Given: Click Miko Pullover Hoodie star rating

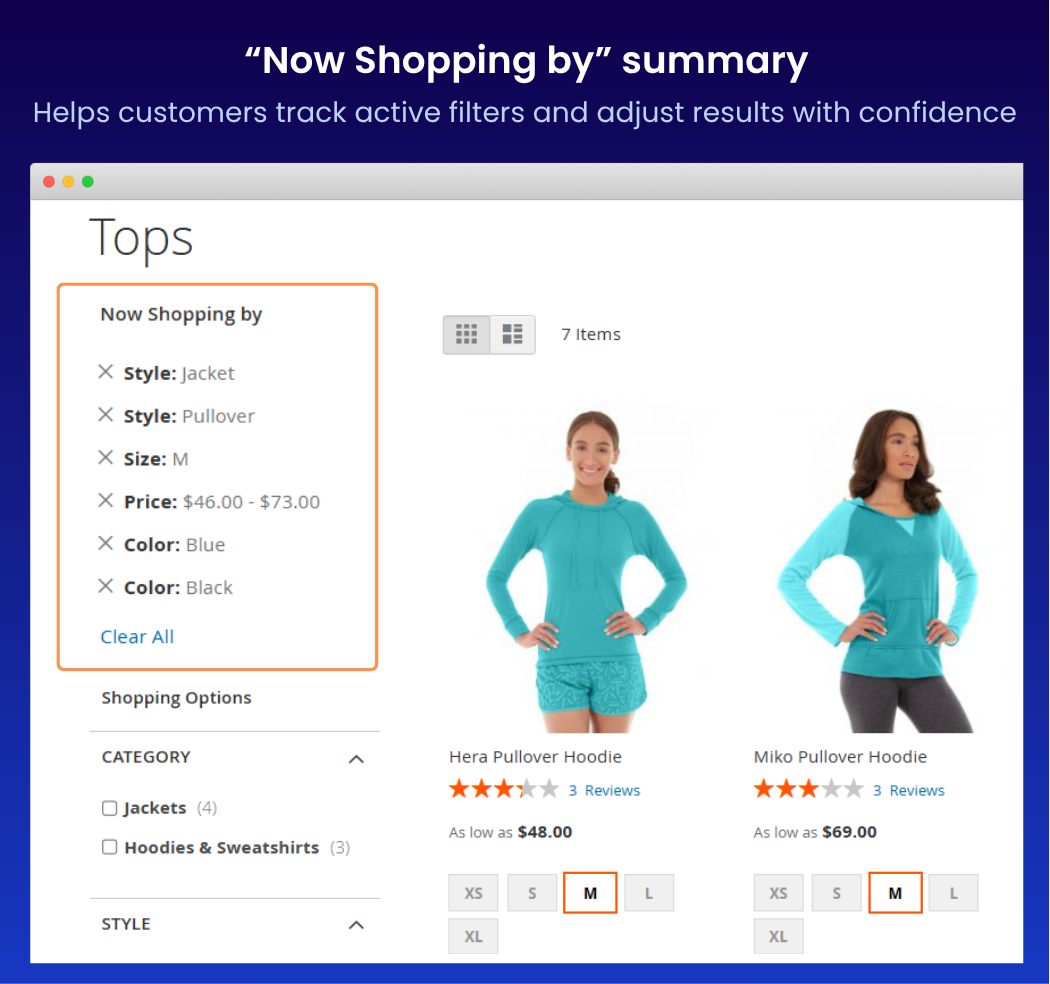Looking at the screenshot, I should [x=808, y=788].
